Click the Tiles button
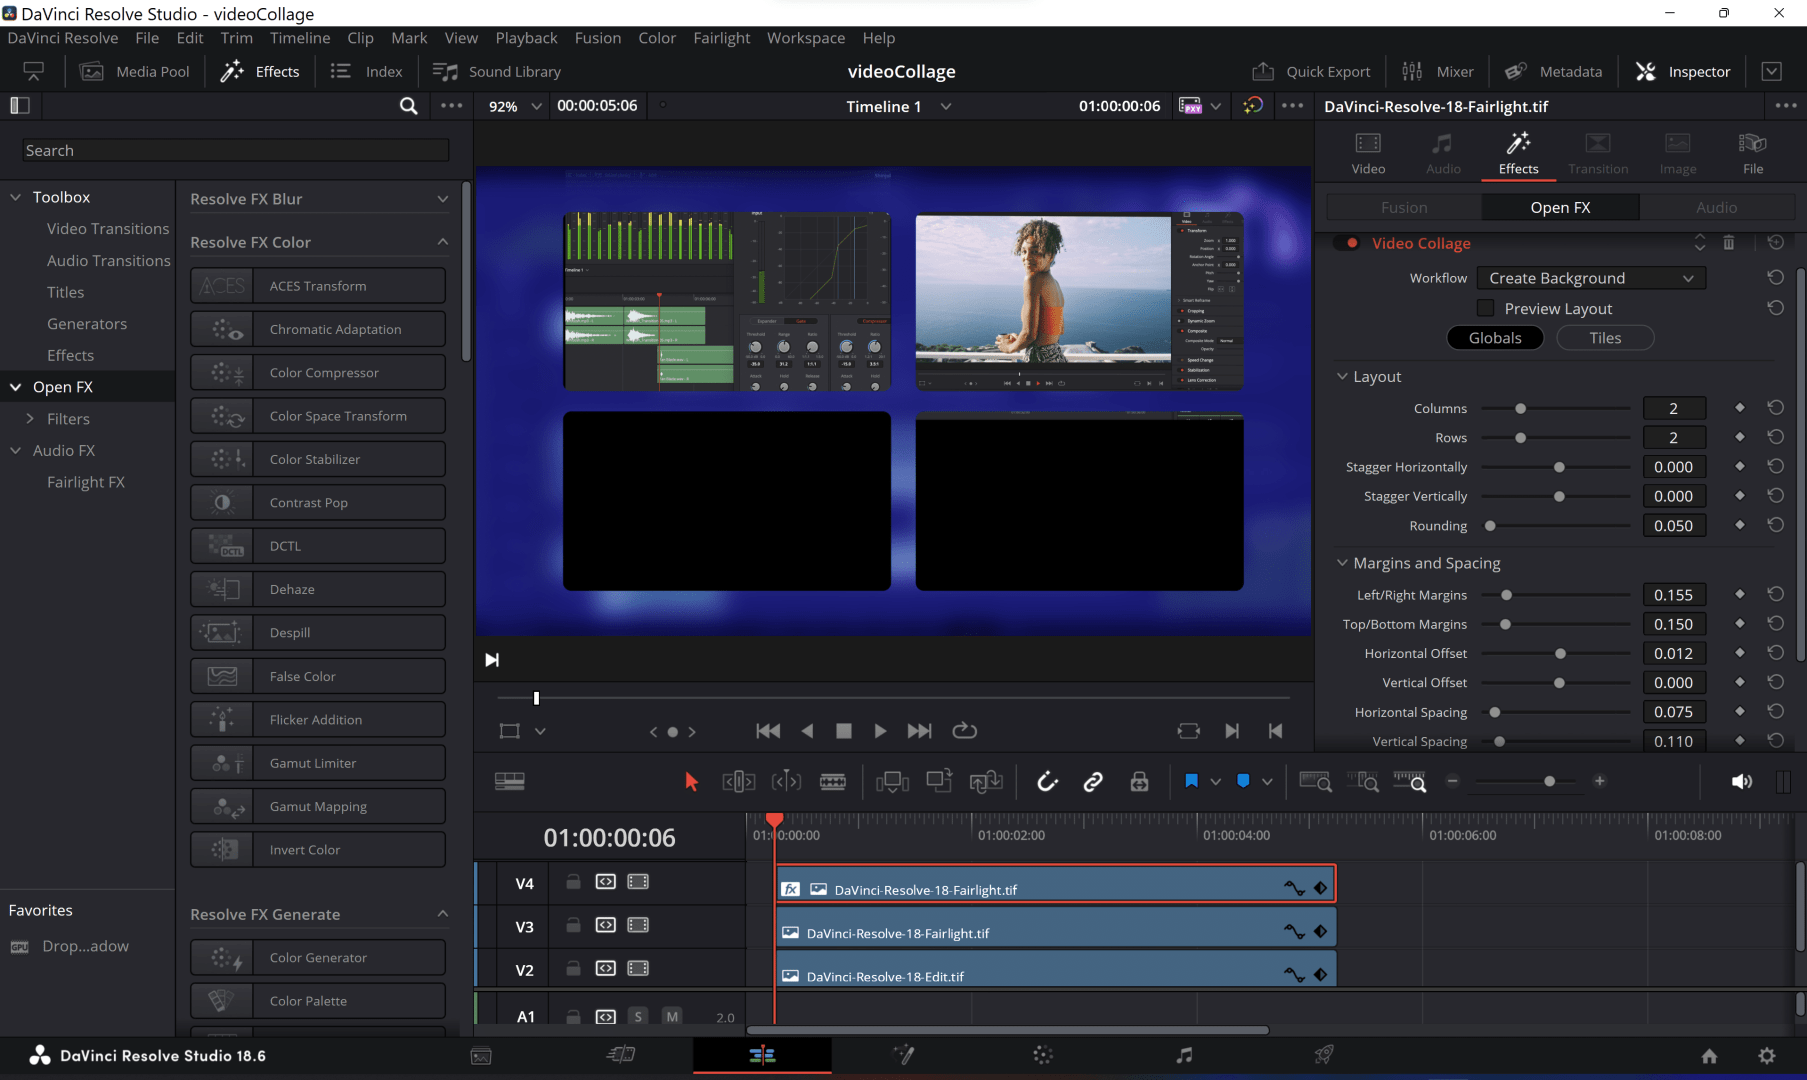The image size is (1807, 1080). click(1604, 337)
